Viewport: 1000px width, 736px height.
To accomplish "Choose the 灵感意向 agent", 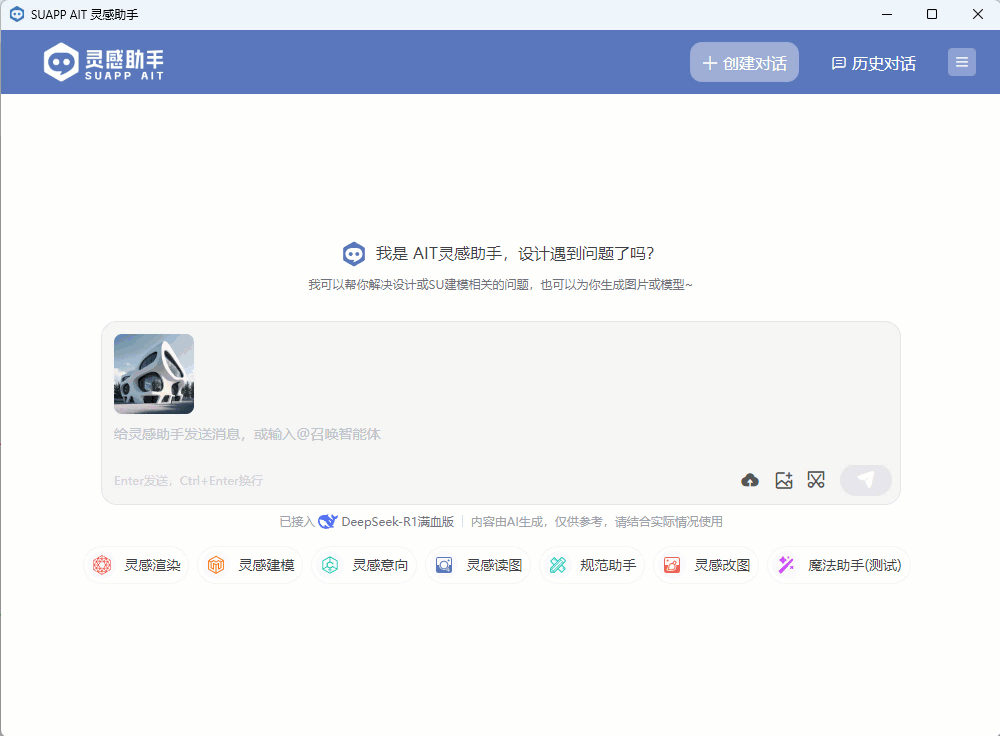I will pos(365,565).
